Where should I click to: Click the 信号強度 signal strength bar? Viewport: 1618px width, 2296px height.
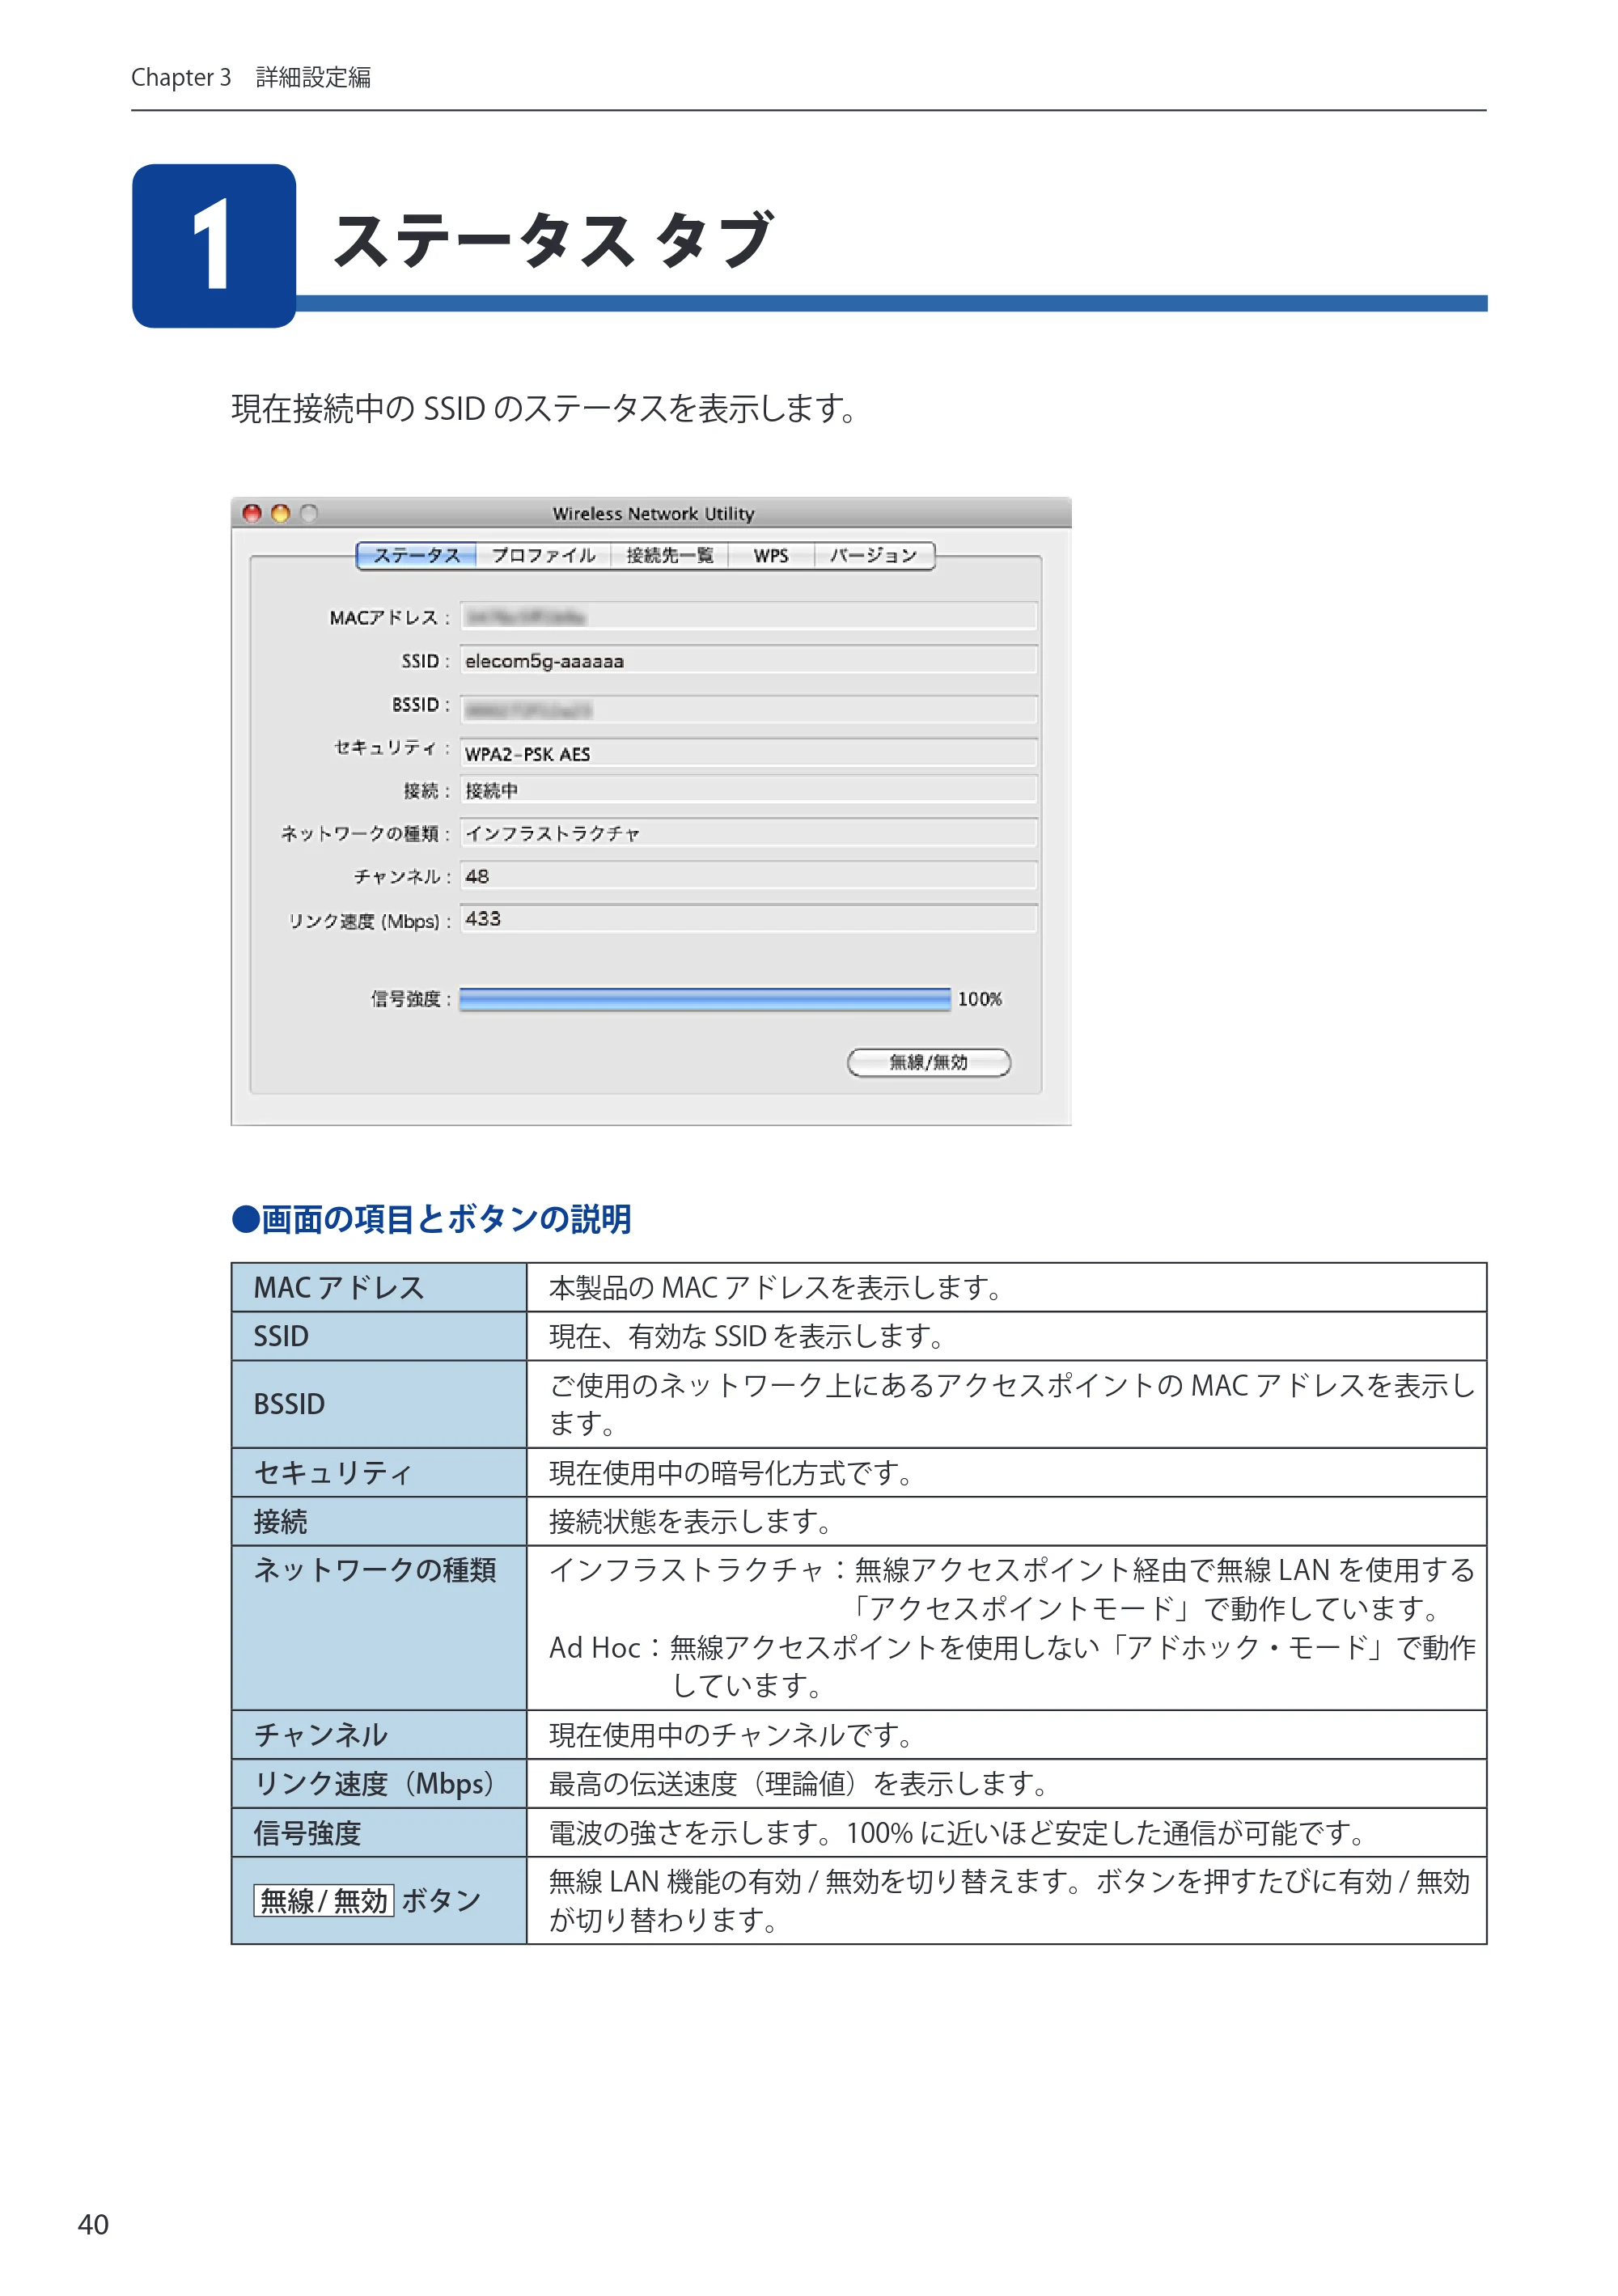tap(705, 999)
